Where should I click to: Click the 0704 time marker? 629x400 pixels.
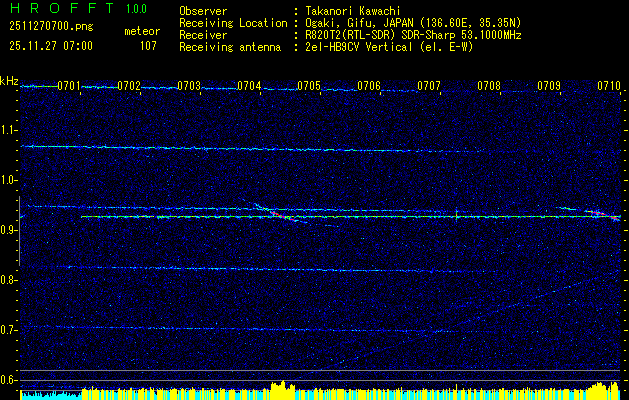point(249,86)
